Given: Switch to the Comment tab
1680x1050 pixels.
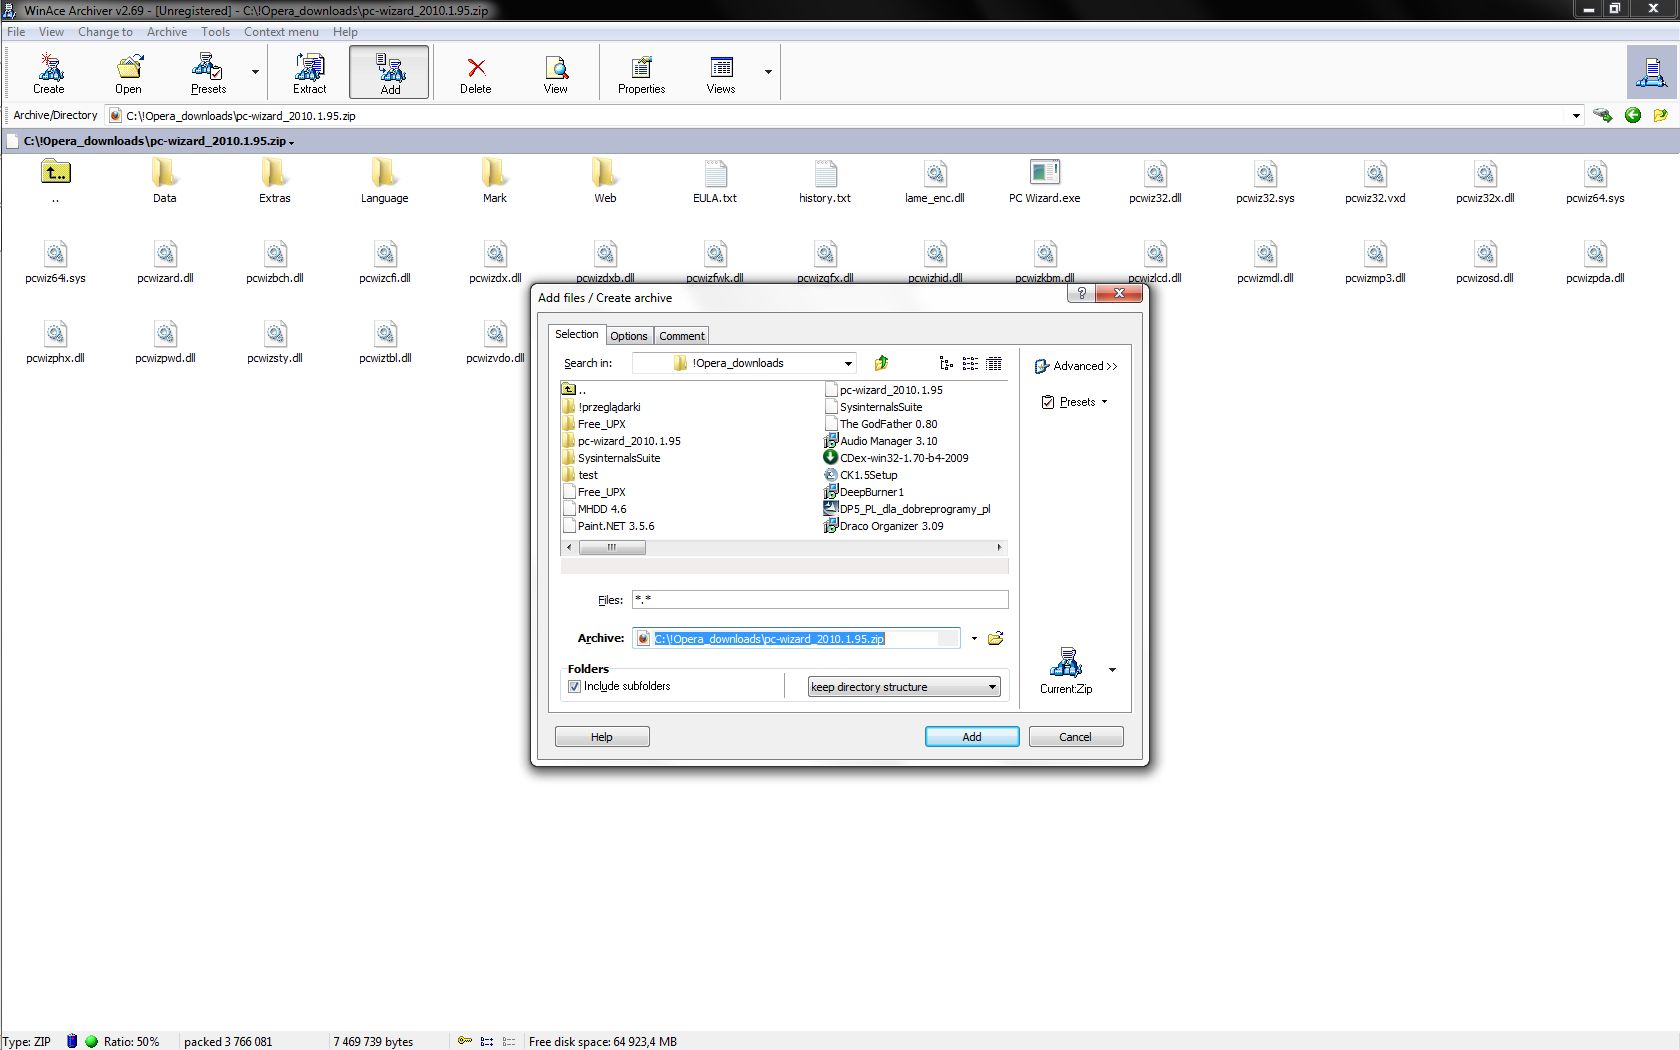Looking at the screenshot, I should 682,336.
